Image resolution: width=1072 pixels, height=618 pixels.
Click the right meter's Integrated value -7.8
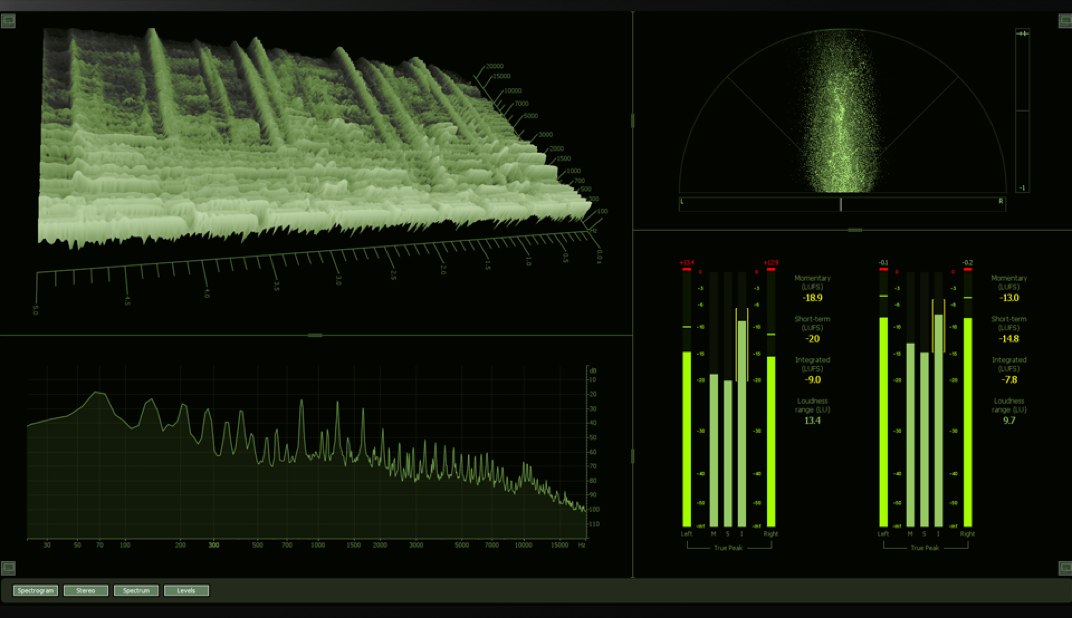(1009, 380)
